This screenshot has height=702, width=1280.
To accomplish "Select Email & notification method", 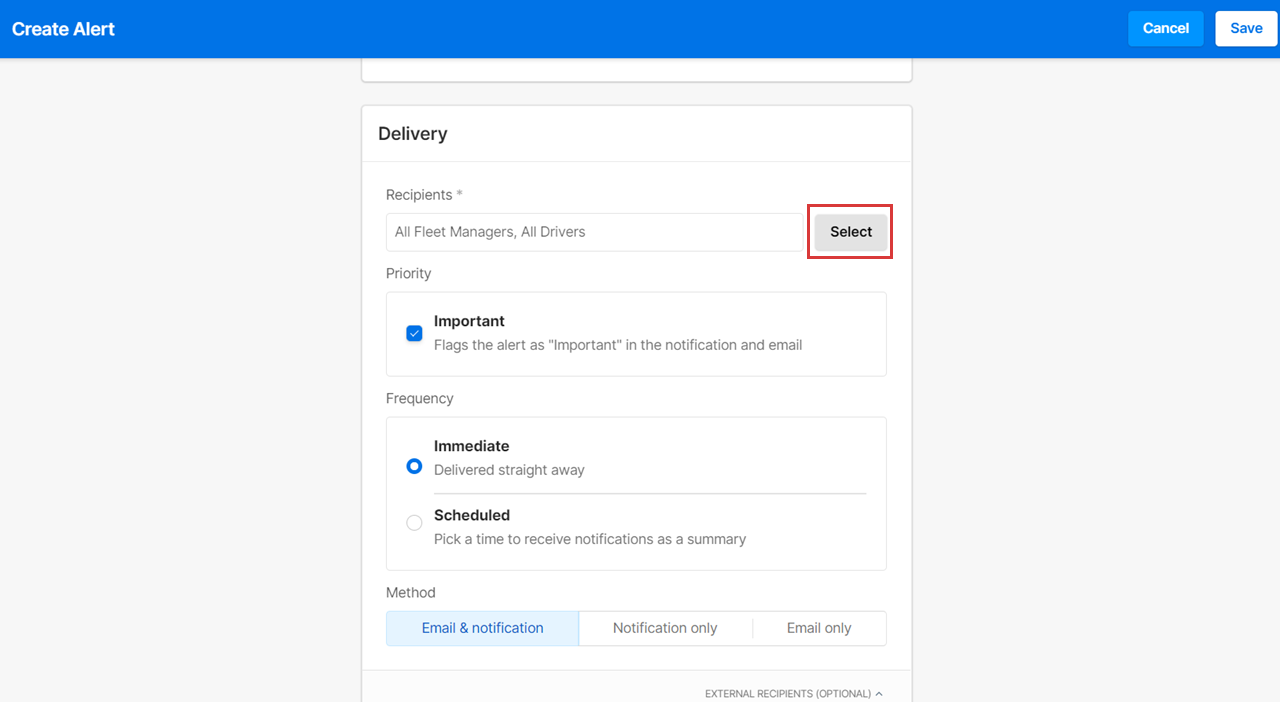I will point(482,628).
